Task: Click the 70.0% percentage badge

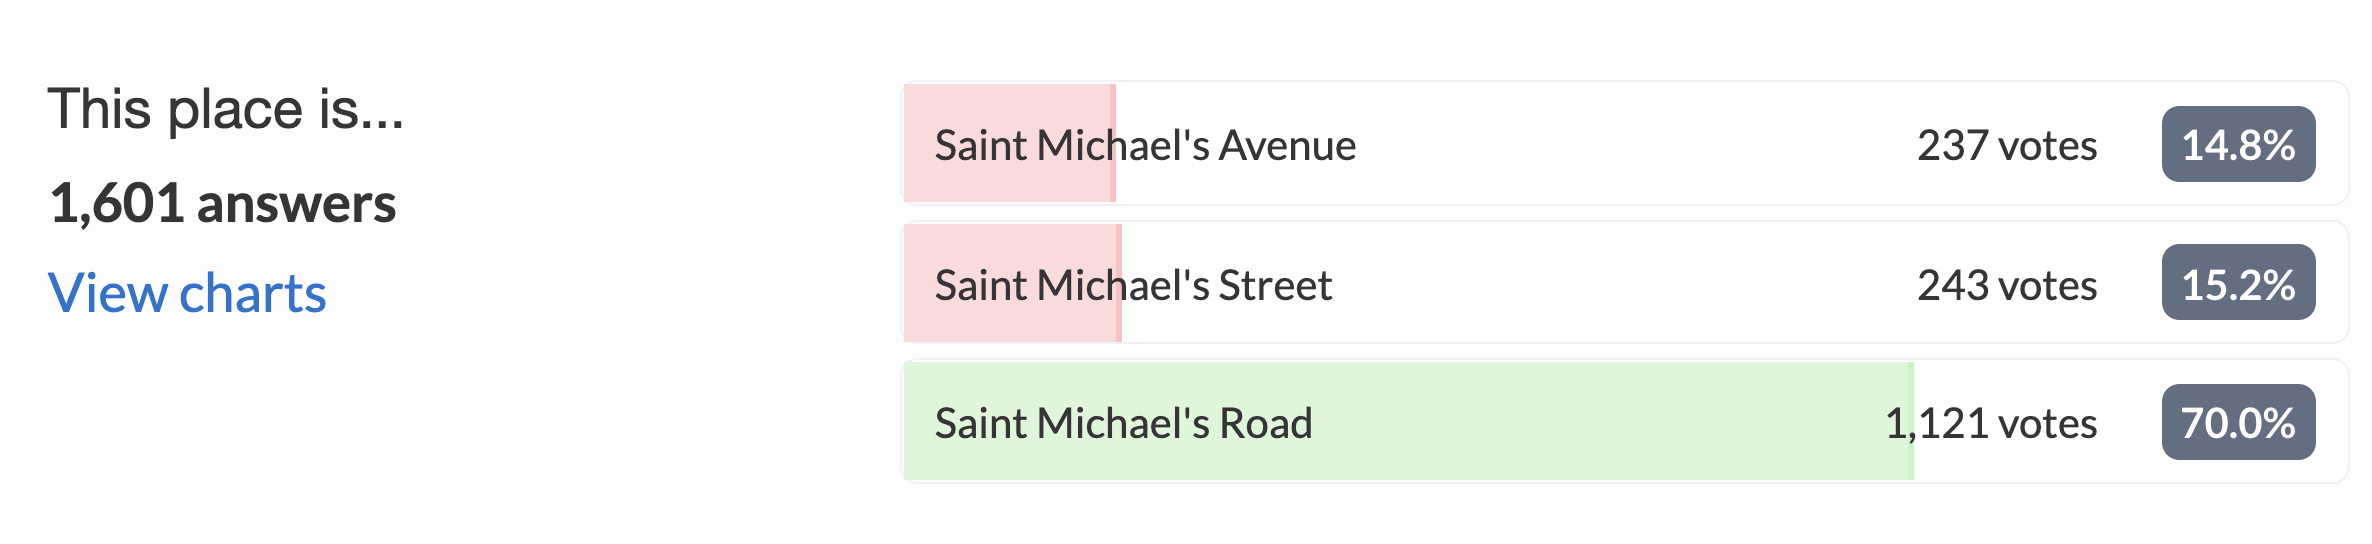Action: (2238, 422)
